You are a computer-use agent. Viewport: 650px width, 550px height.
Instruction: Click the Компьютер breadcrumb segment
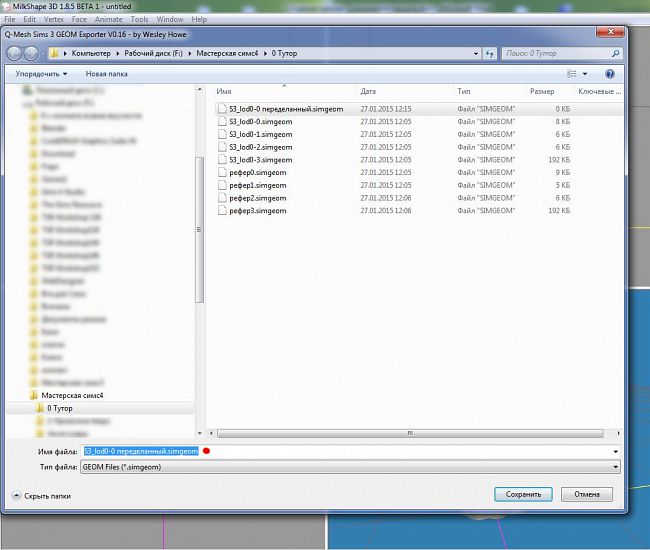click(x=91, y=53)
